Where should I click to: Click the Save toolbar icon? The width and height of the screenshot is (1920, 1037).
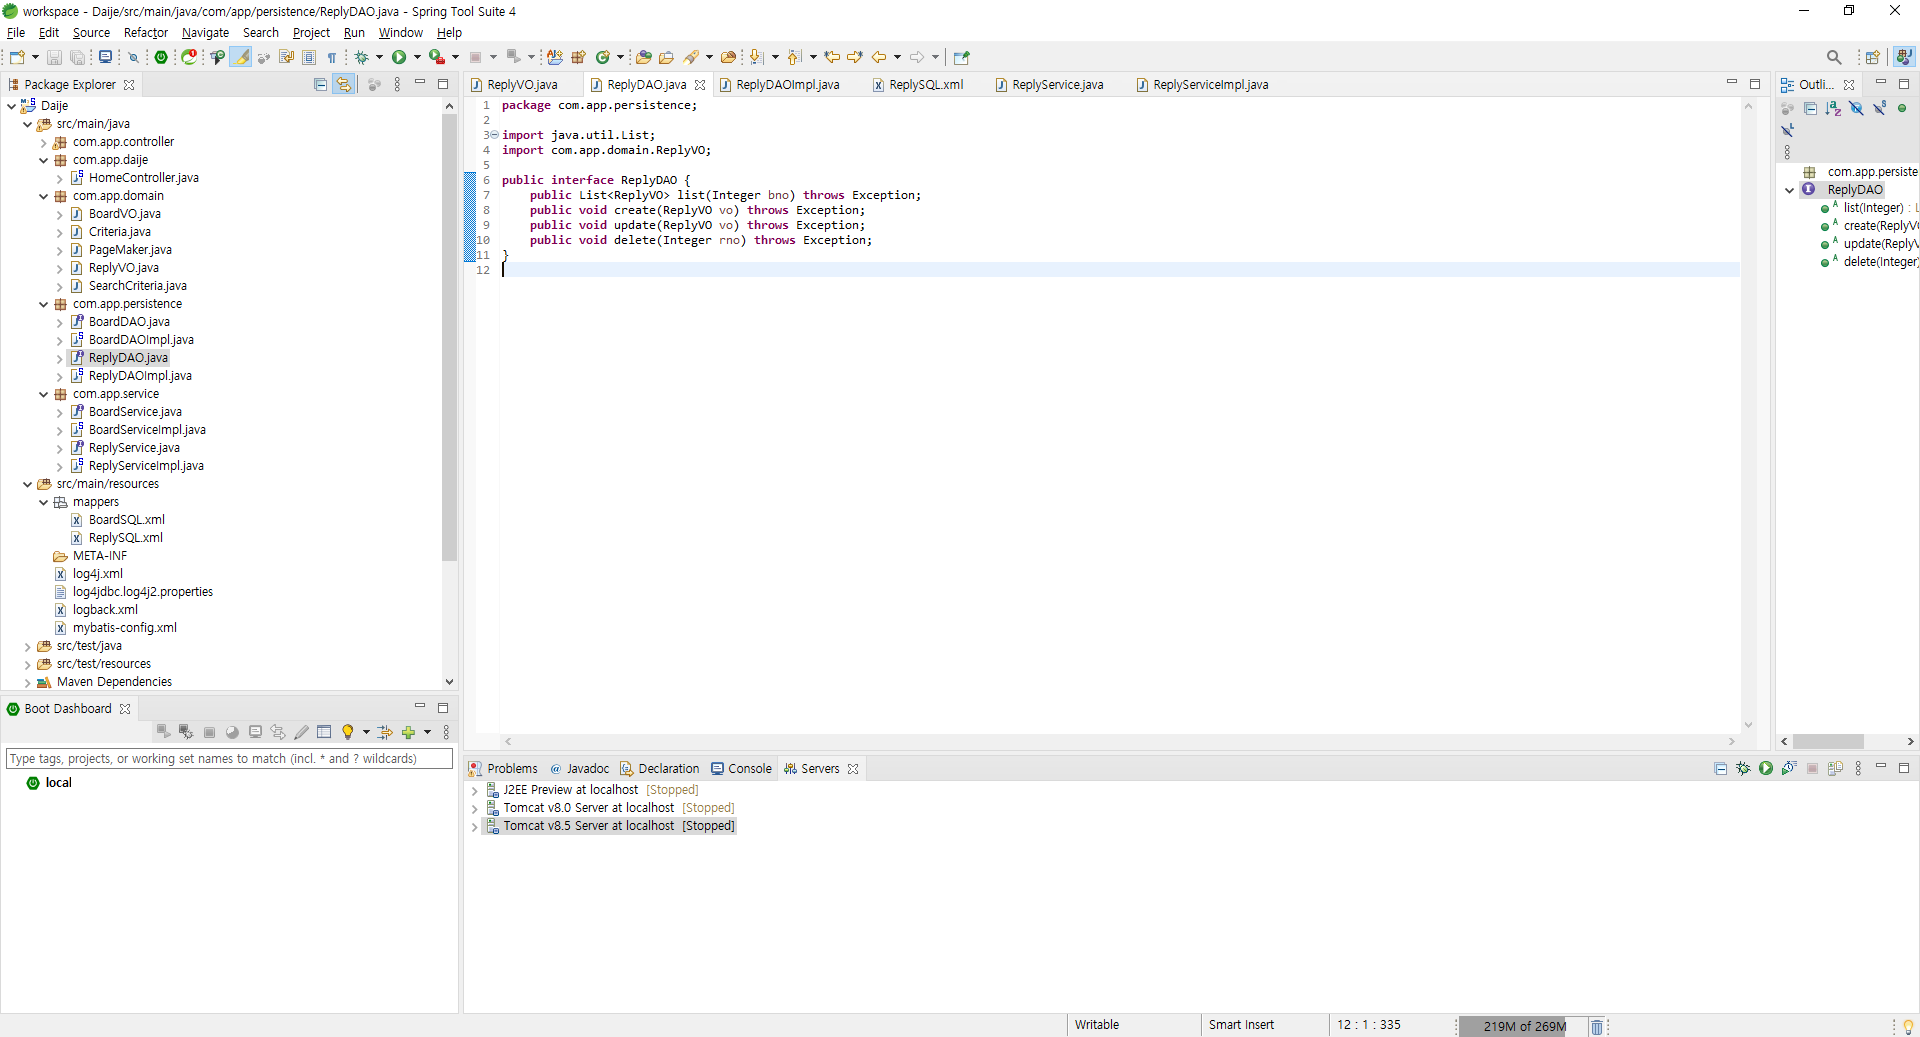[54, 57]
